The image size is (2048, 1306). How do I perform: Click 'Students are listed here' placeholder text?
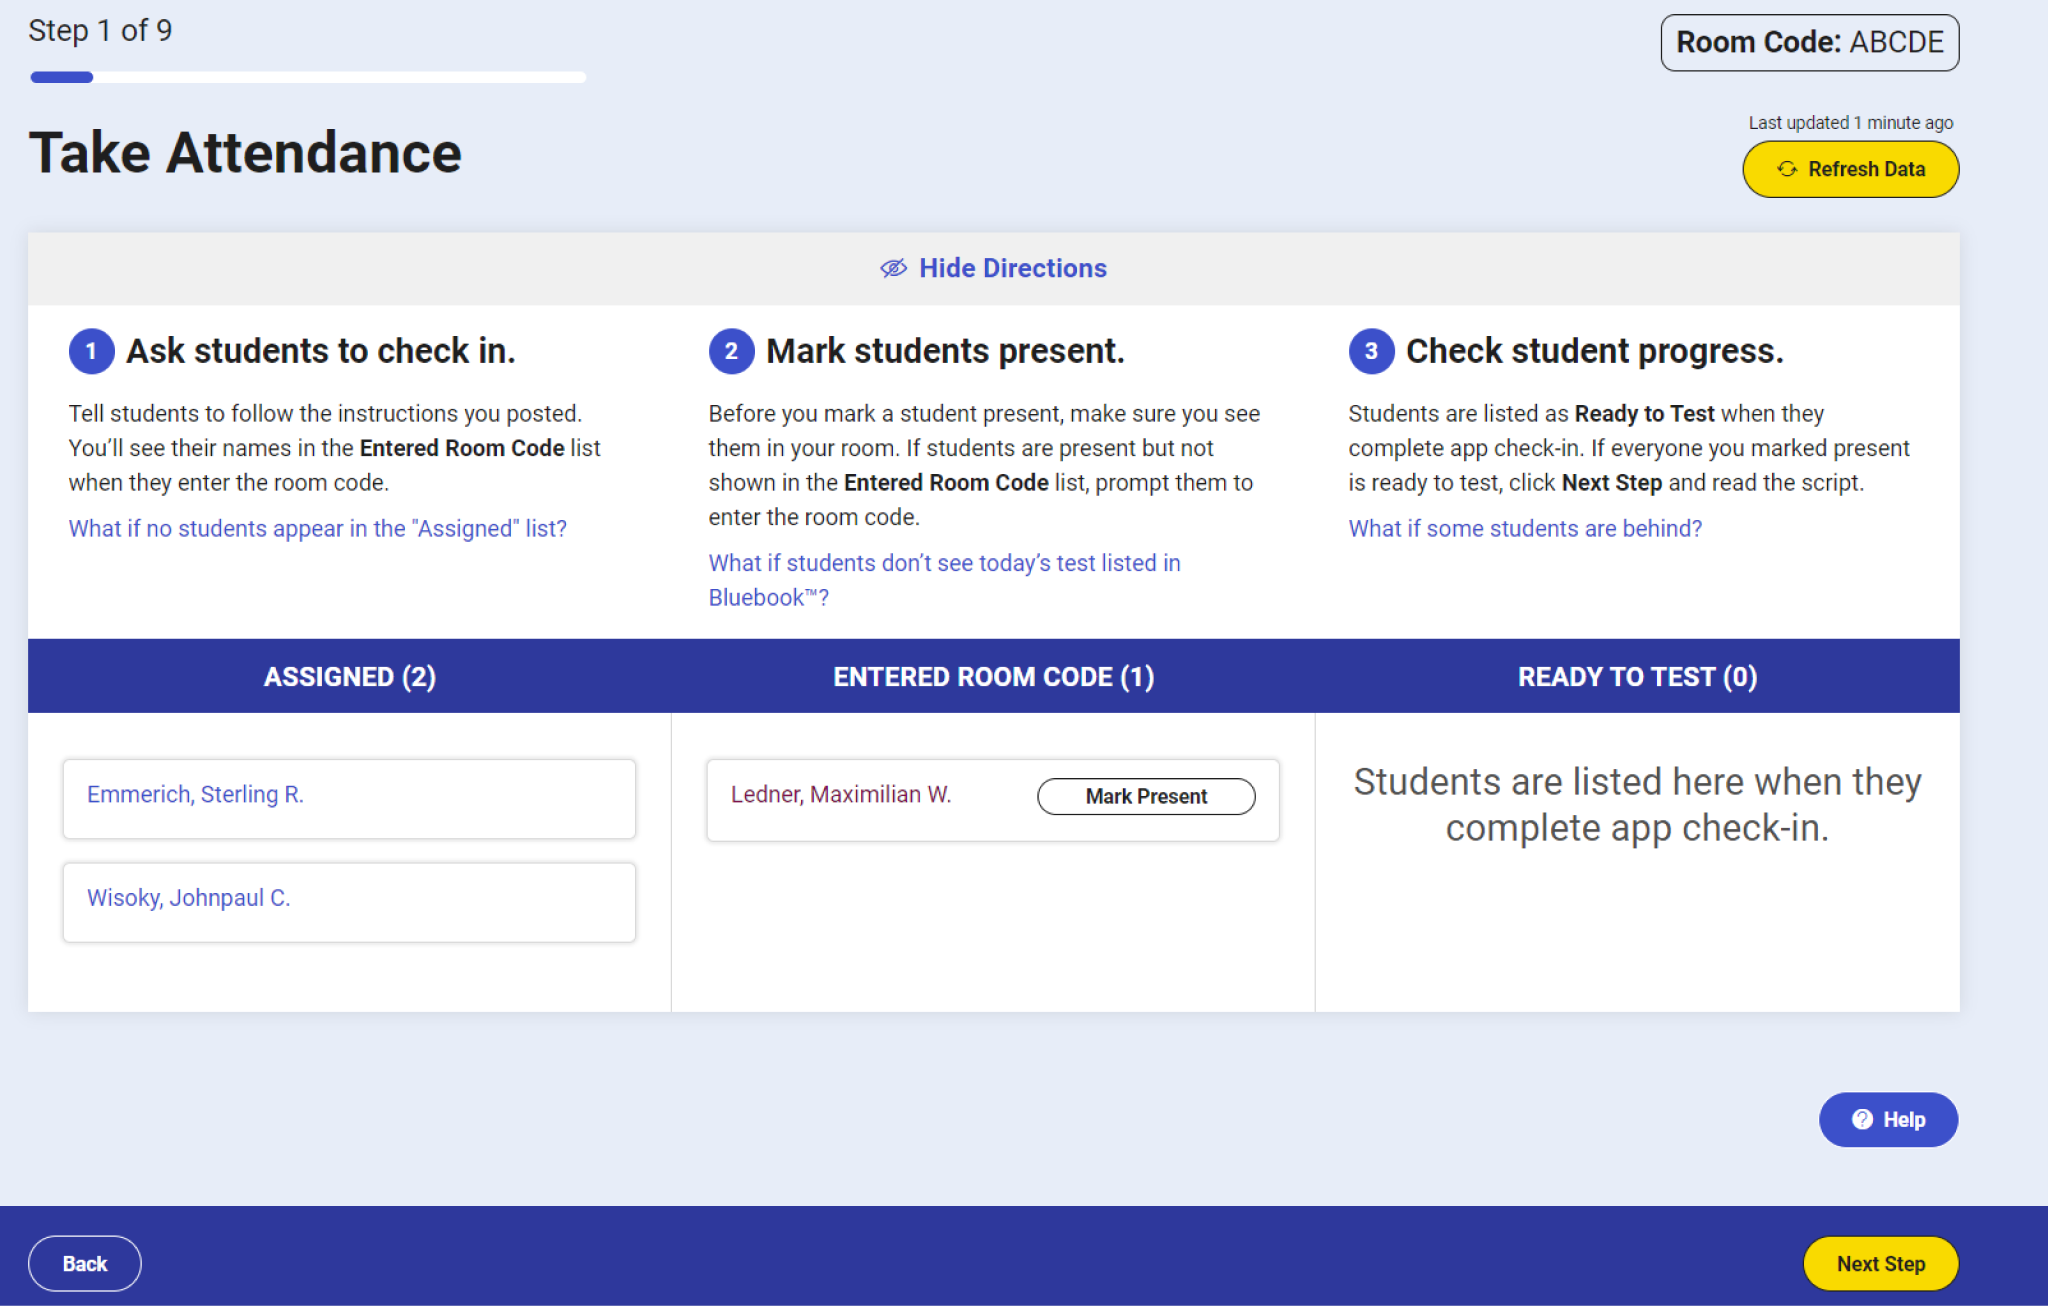[x=1637, y=804]
